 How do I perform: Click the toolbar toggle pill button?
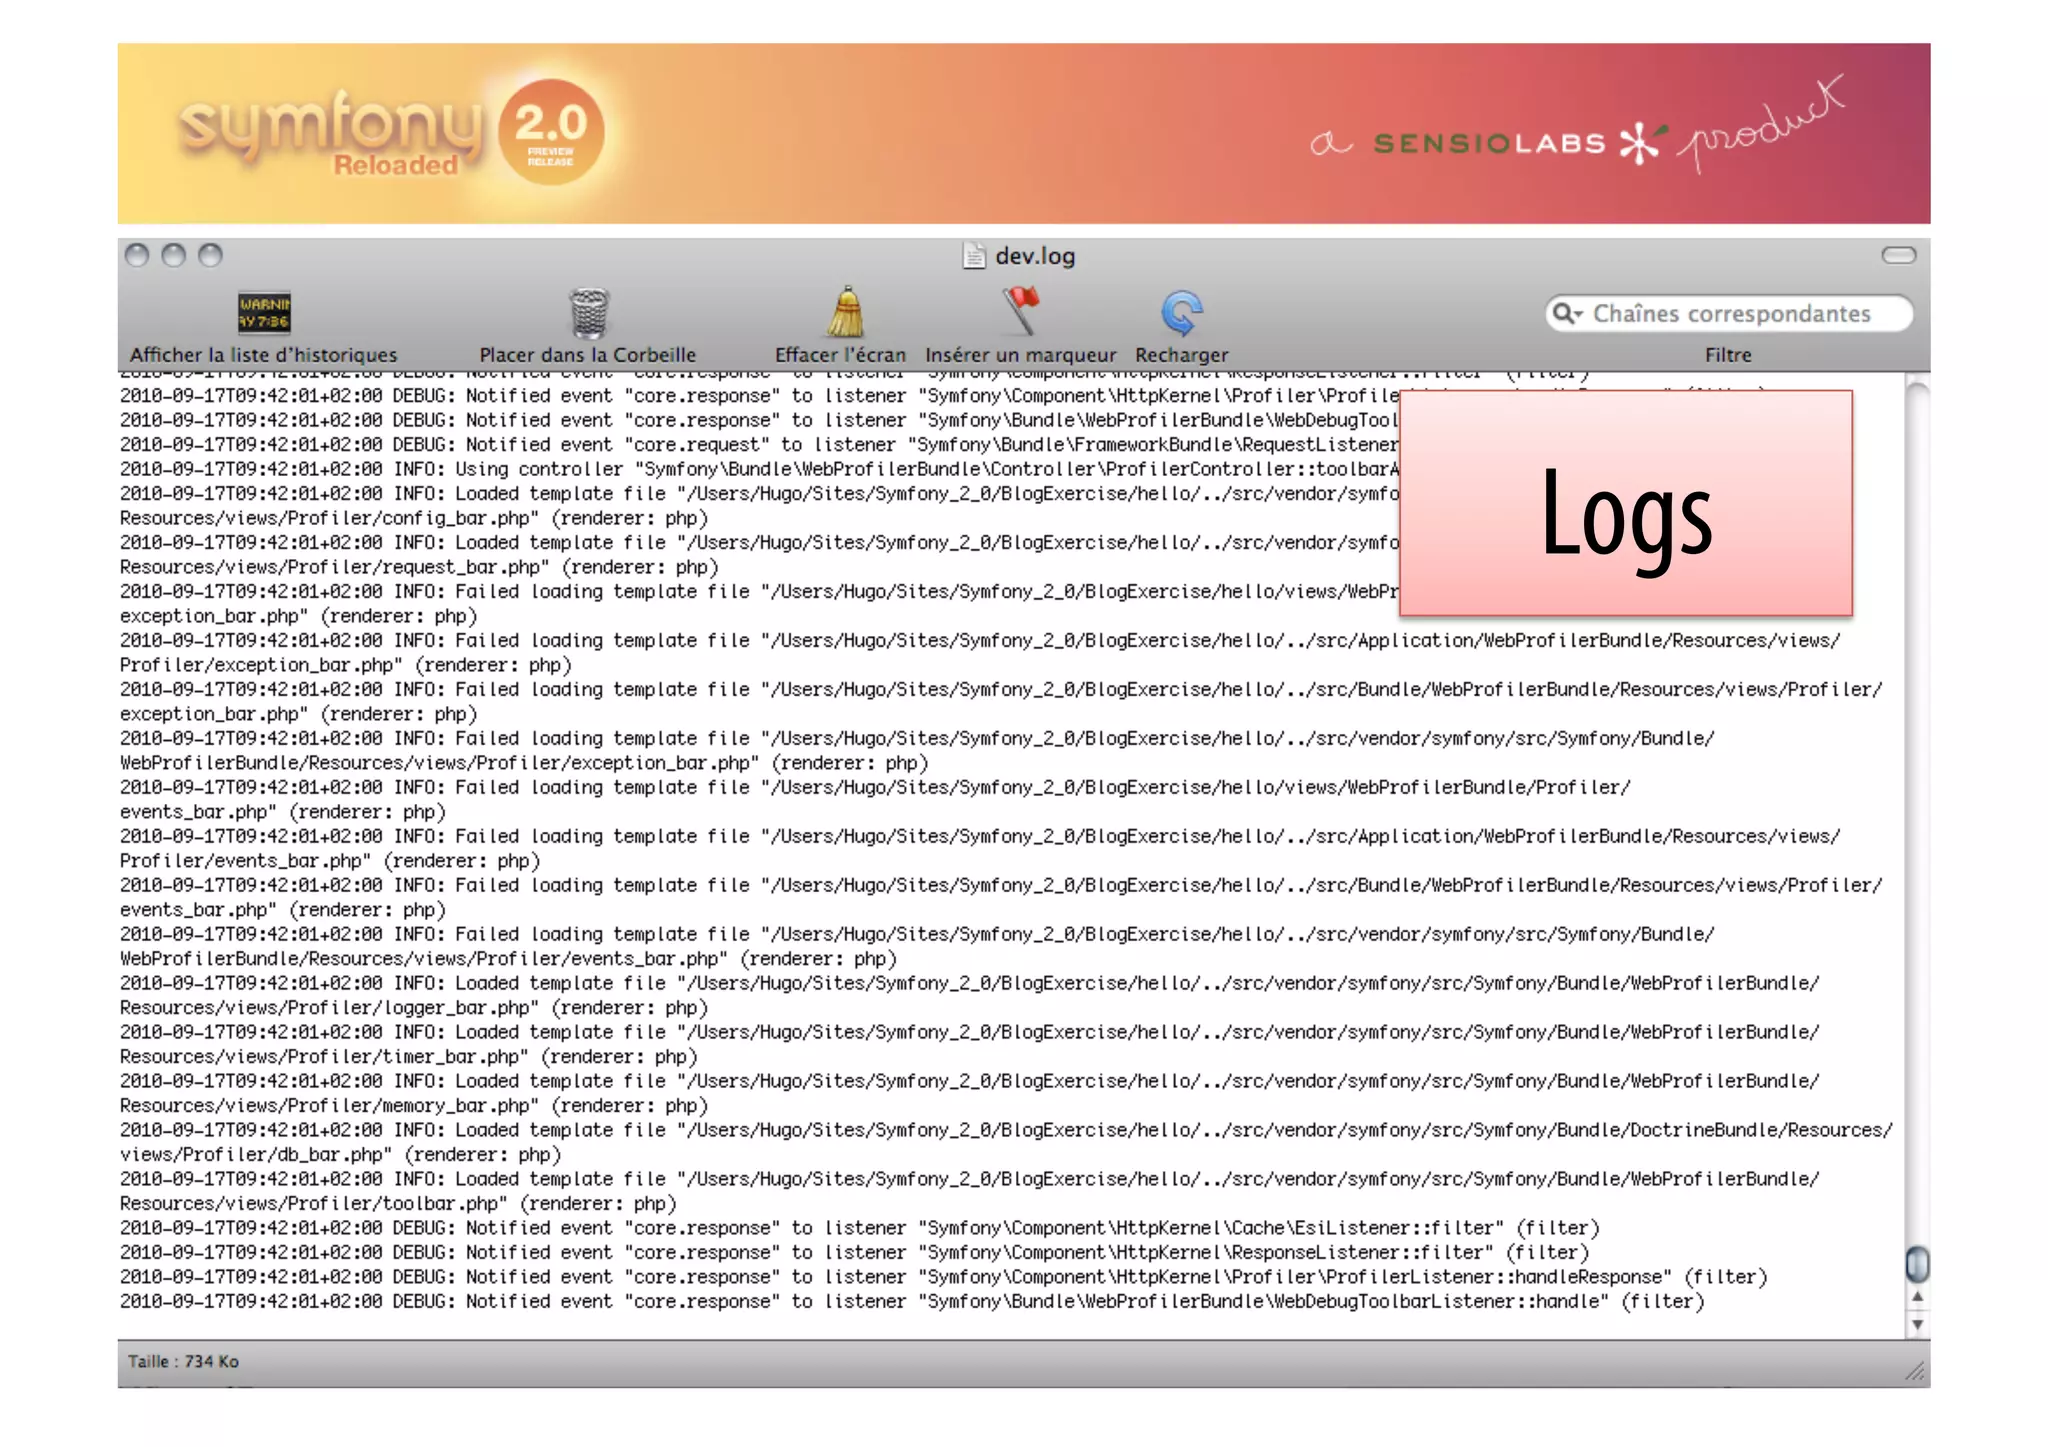tap(1898, 255)
